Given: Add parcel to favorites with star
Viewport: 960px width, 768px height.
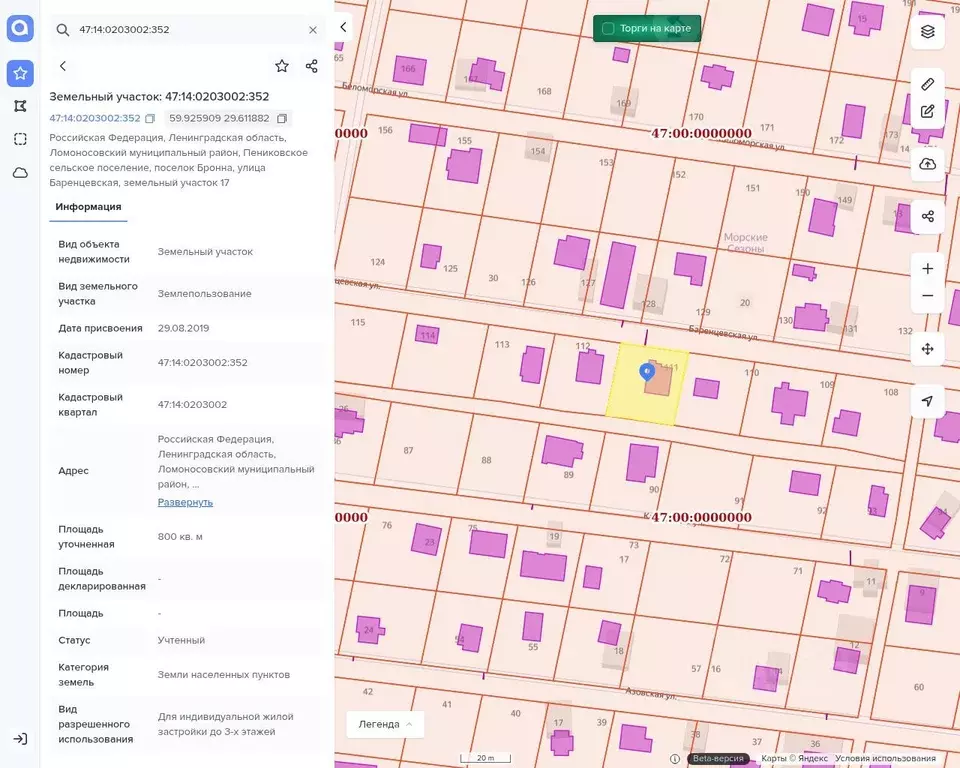Looking at the screenshot, I should pos(282,66).
